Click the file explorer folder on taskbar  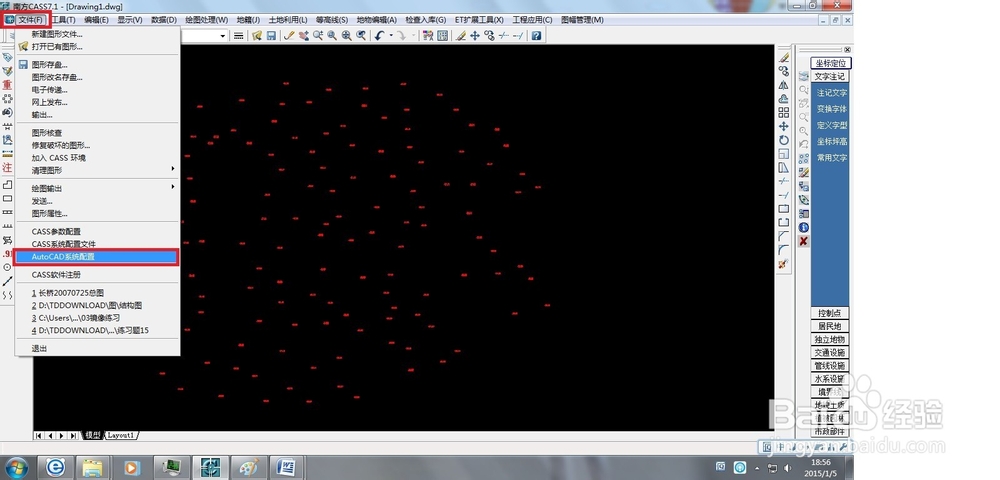tap(93, 467)
